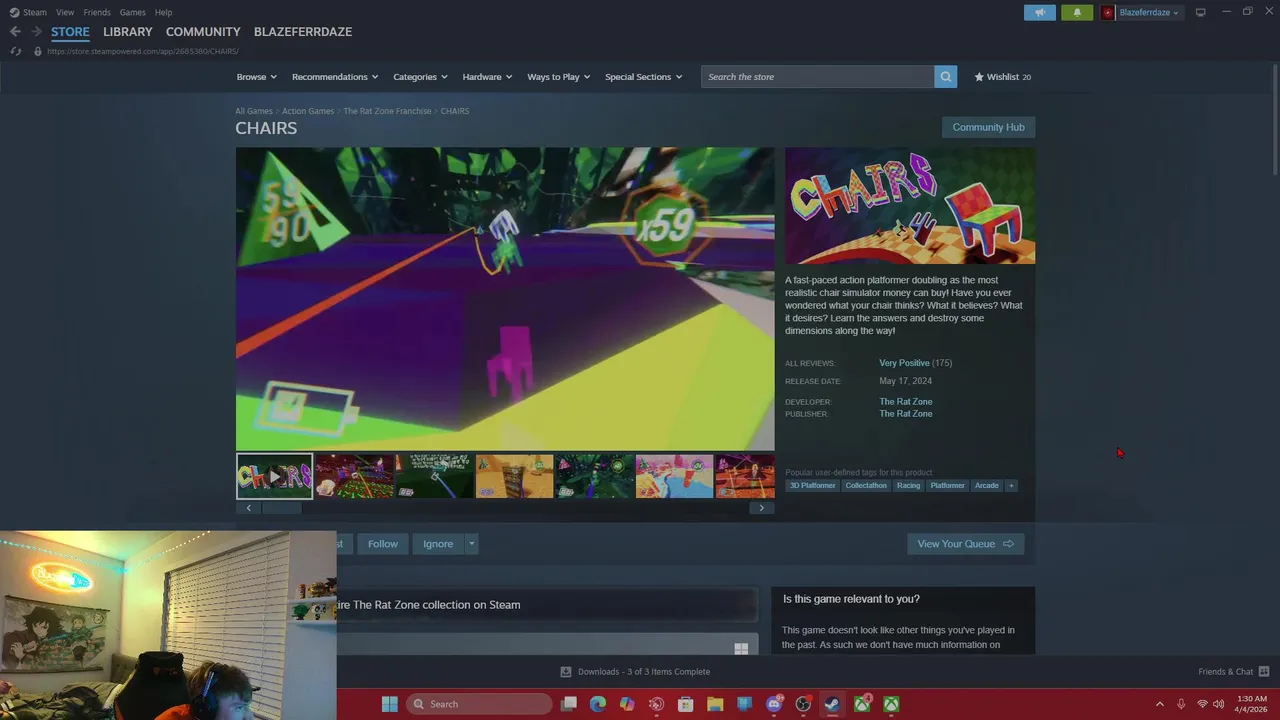Go forward with the forward arrow
Image resolution: width=1280 pixels, height=720 pixels.
[x=36, y=32]
